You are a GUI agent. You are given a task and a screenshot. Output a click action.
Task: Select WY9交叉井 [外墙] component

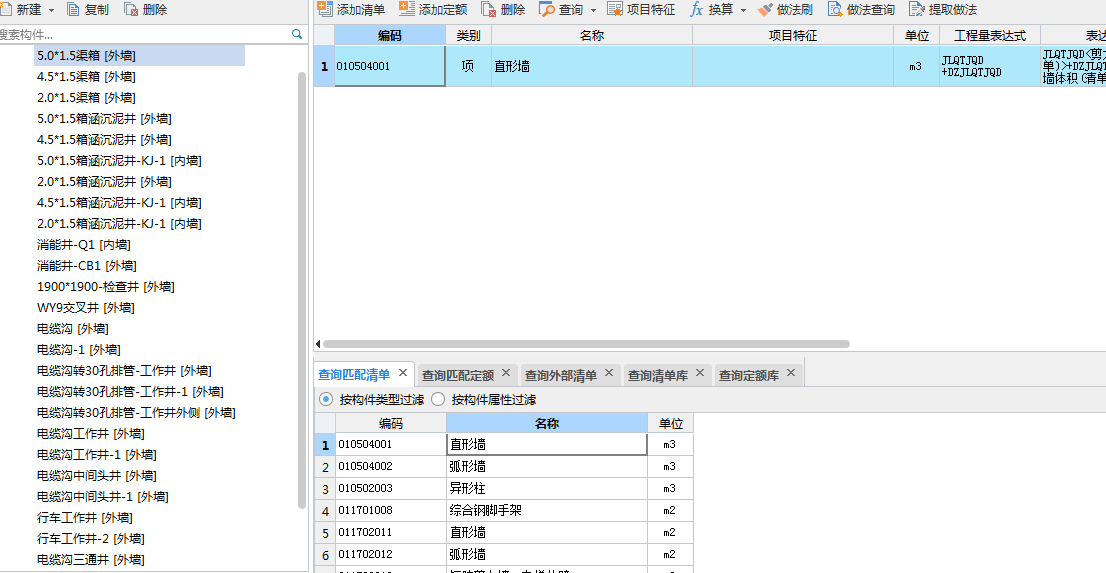(x=85, y=308)
